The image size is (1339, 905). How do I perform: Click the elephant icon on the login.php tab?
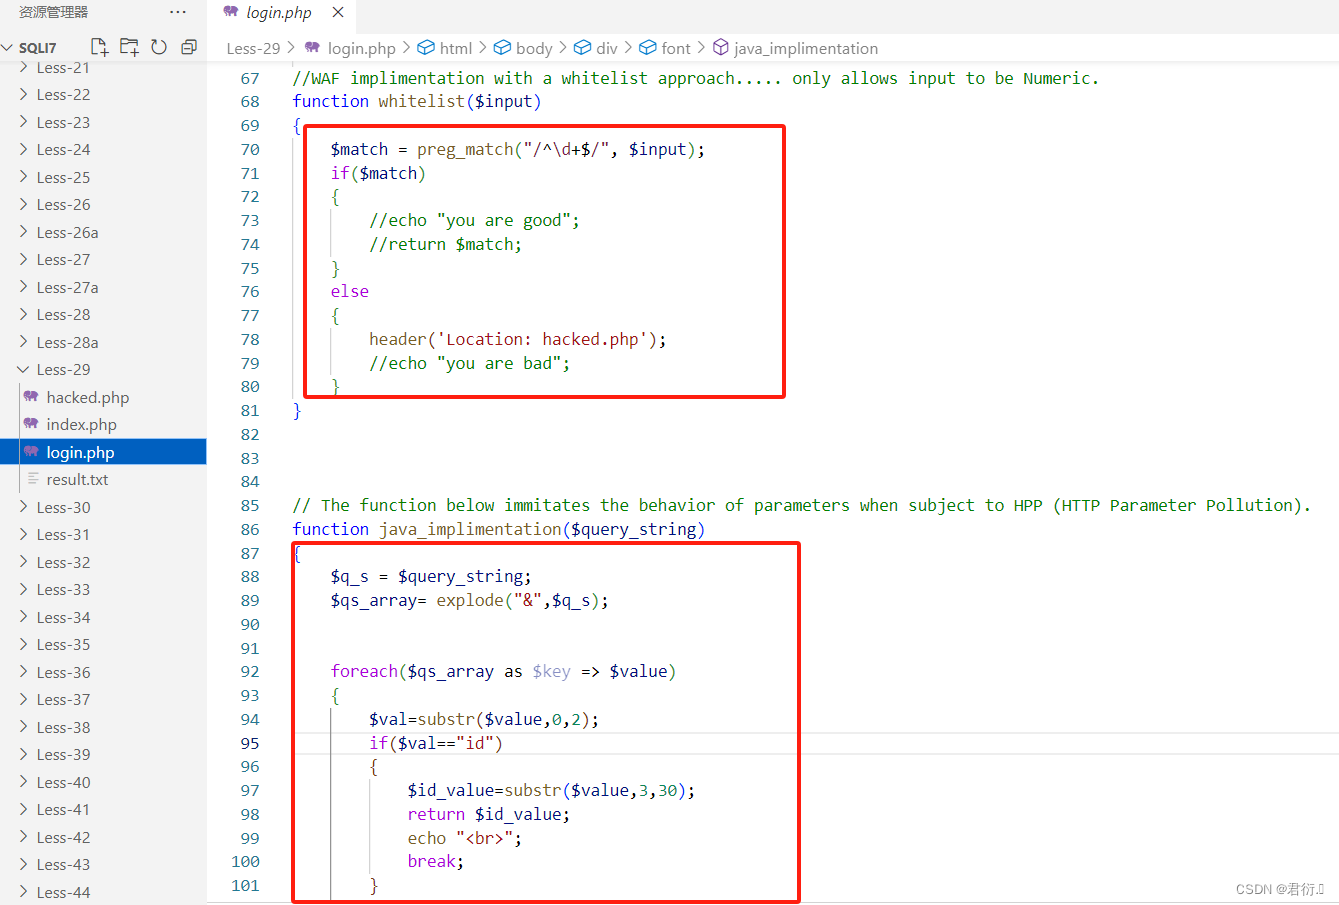pos(231,12)
